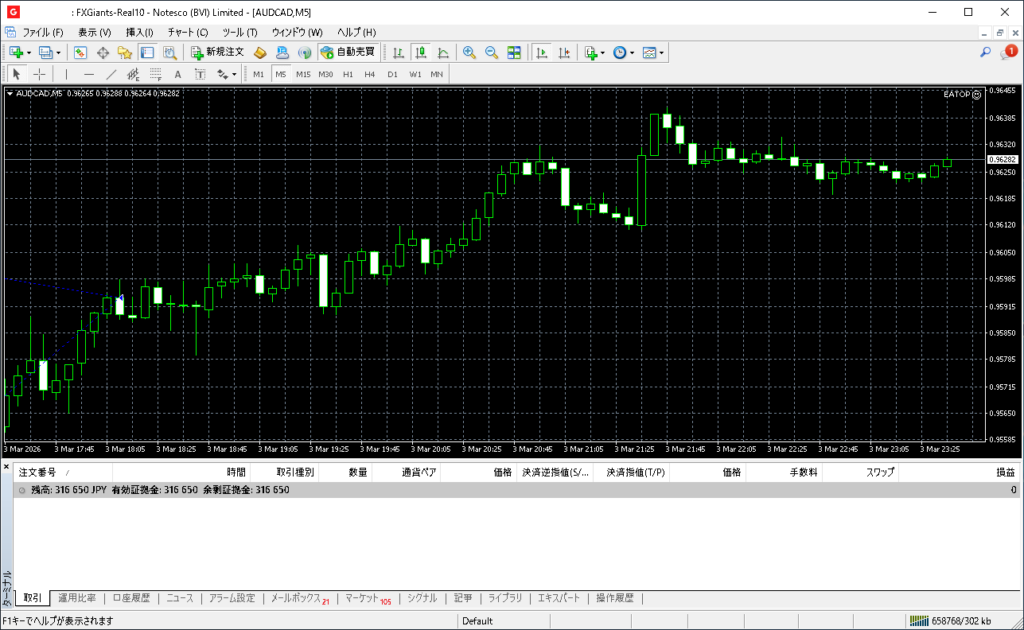Open the search magnifier icon
The height and width of the screenshot is (630, 1024).
985,52
